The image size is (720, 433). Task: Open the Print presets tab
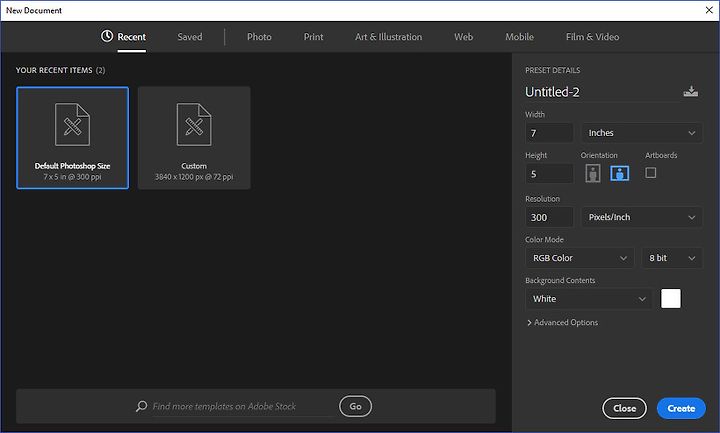[x=313, y=37]
